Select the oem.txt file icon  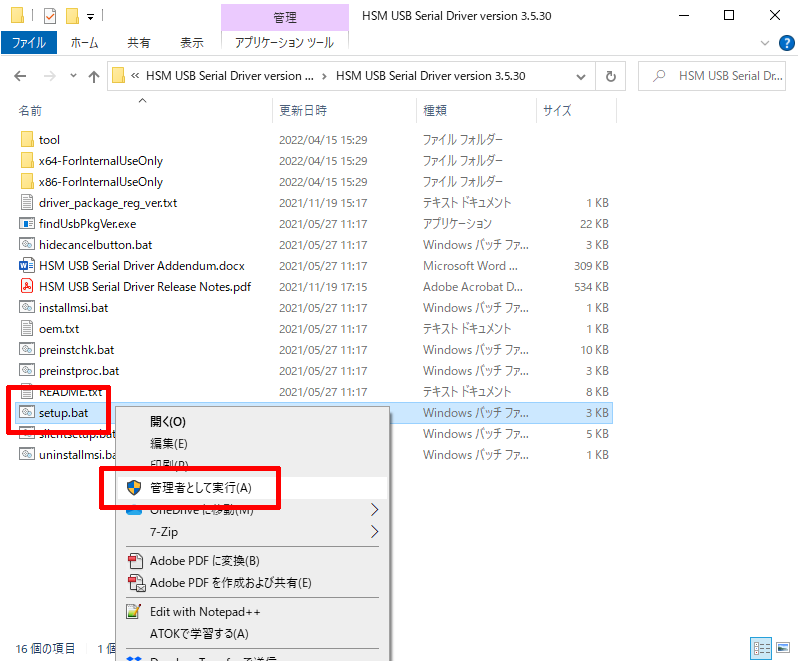tap(27, 328)
